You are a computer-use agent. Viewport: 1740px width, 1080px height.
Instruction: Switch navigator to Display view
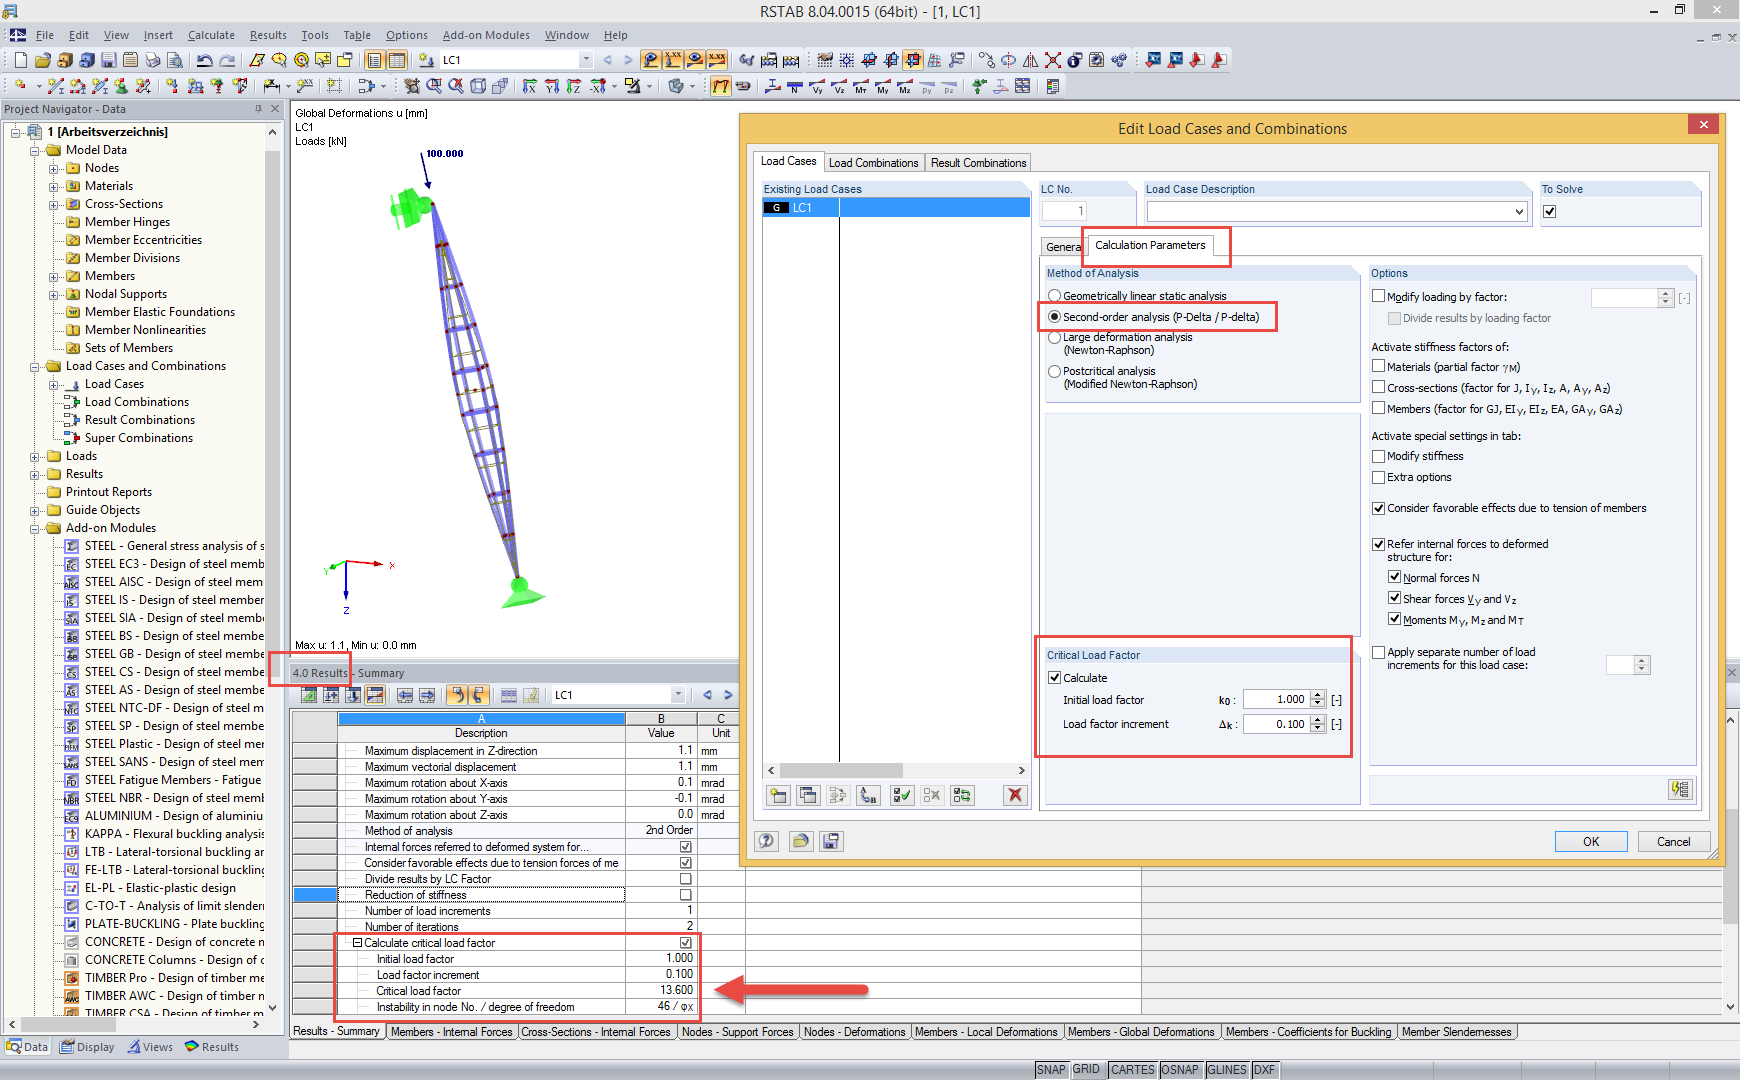coord(87,1047)
